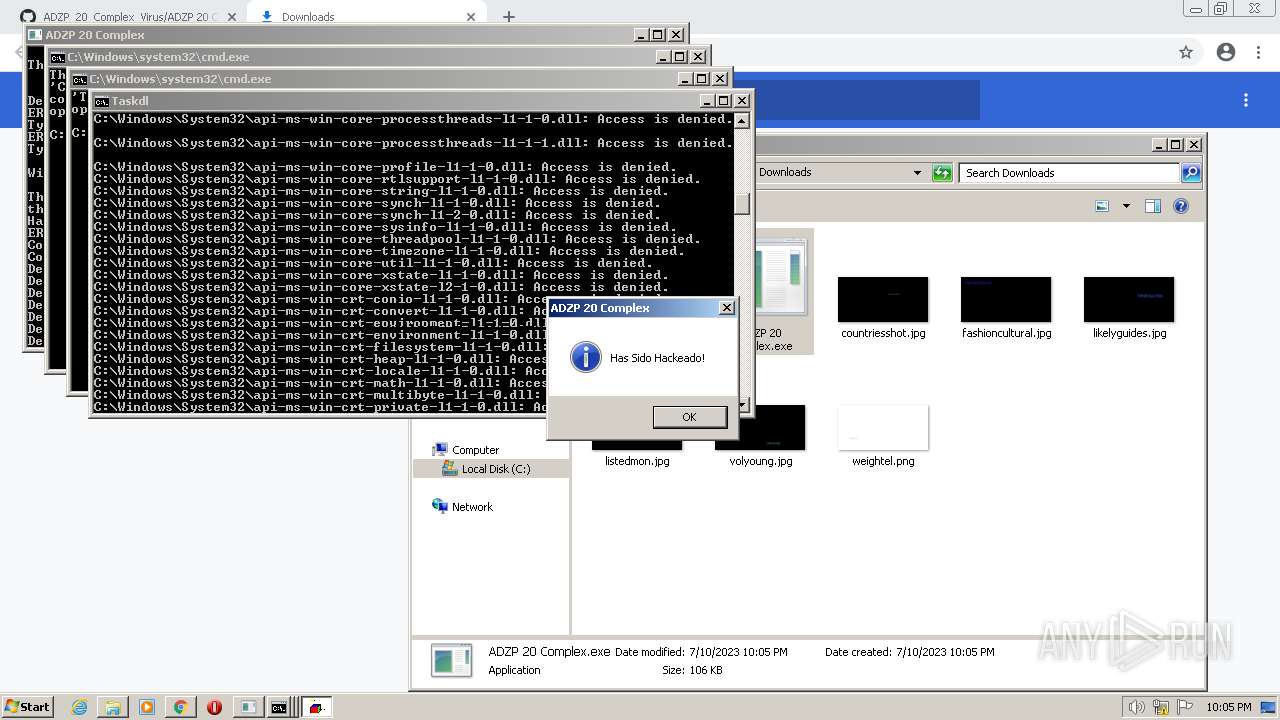The width and height of the screenshot is (1280, 720).
Task: Switch to the ADZP 20 Complex GitHub tab
Action: (x=130, y=17)
